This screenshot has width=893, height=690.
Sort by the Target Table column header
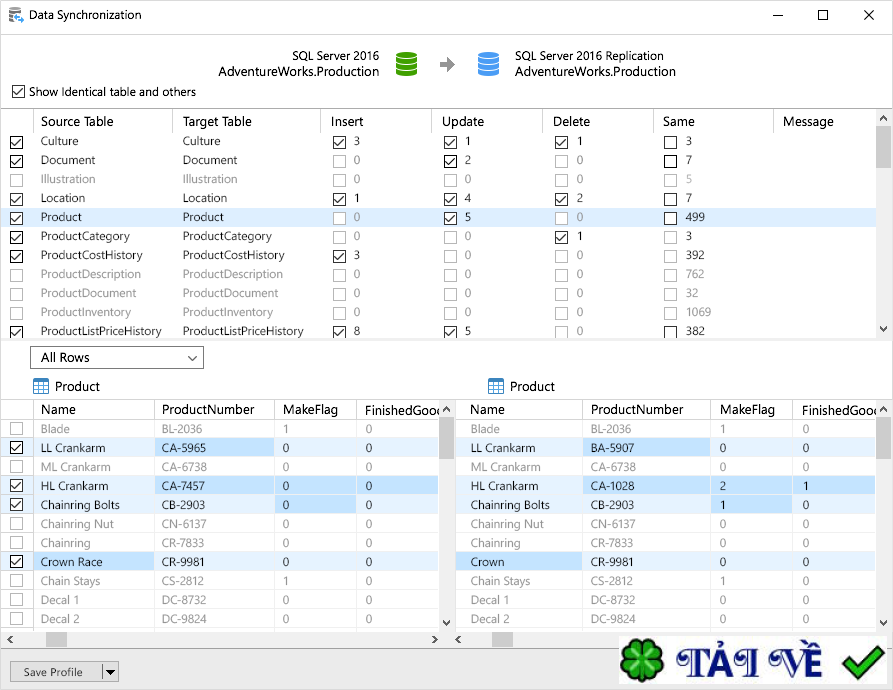(x=246, y=121)
